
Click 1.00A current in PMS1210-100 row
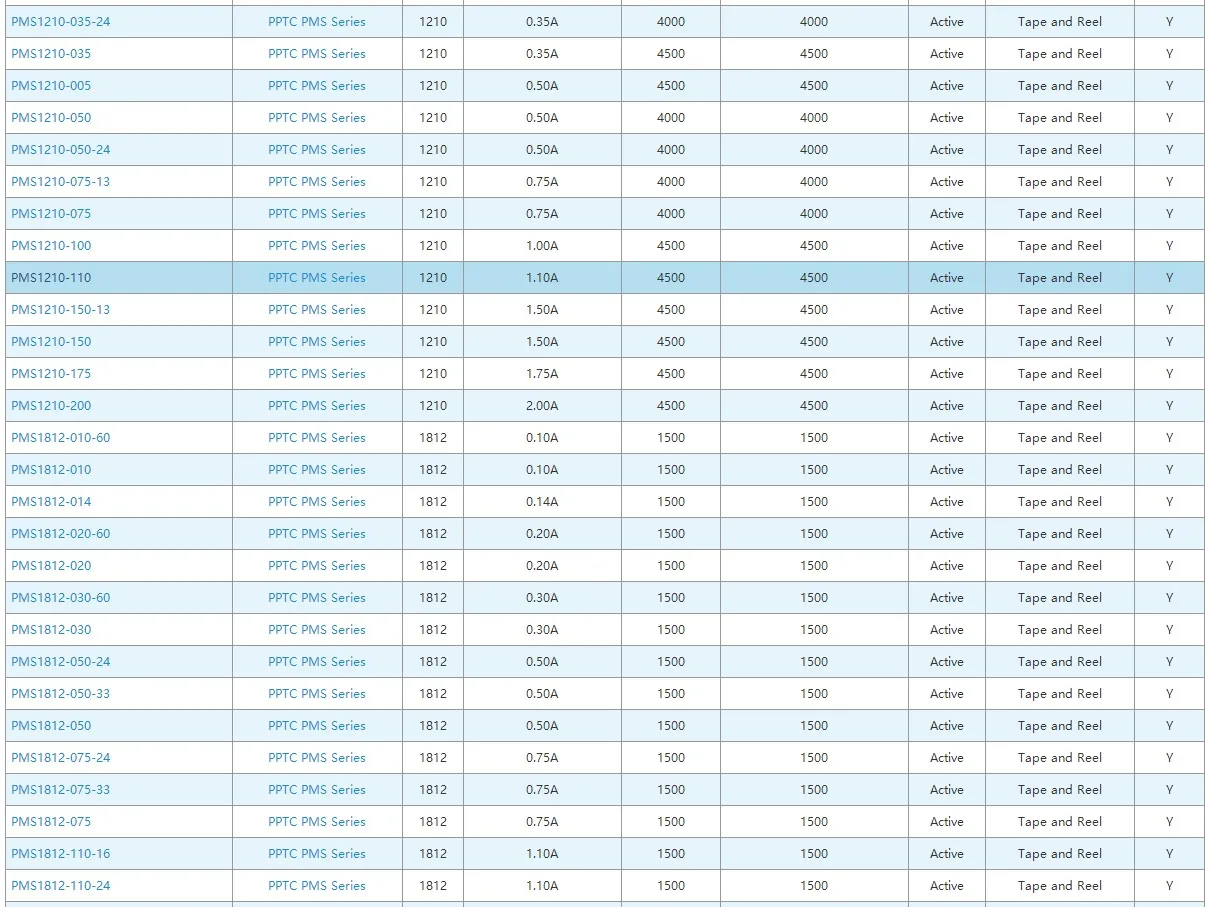542,246
